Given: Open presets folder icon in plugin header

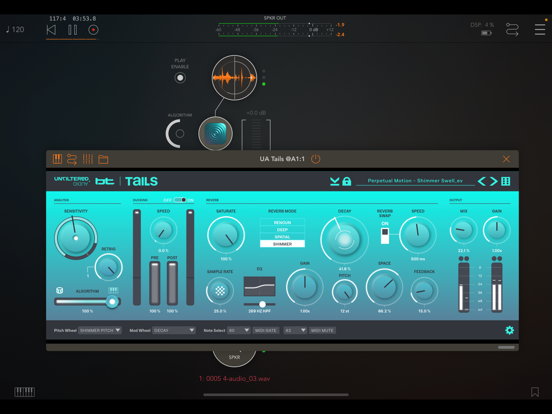Looking at the screenshot, I should tap(103, 159).
